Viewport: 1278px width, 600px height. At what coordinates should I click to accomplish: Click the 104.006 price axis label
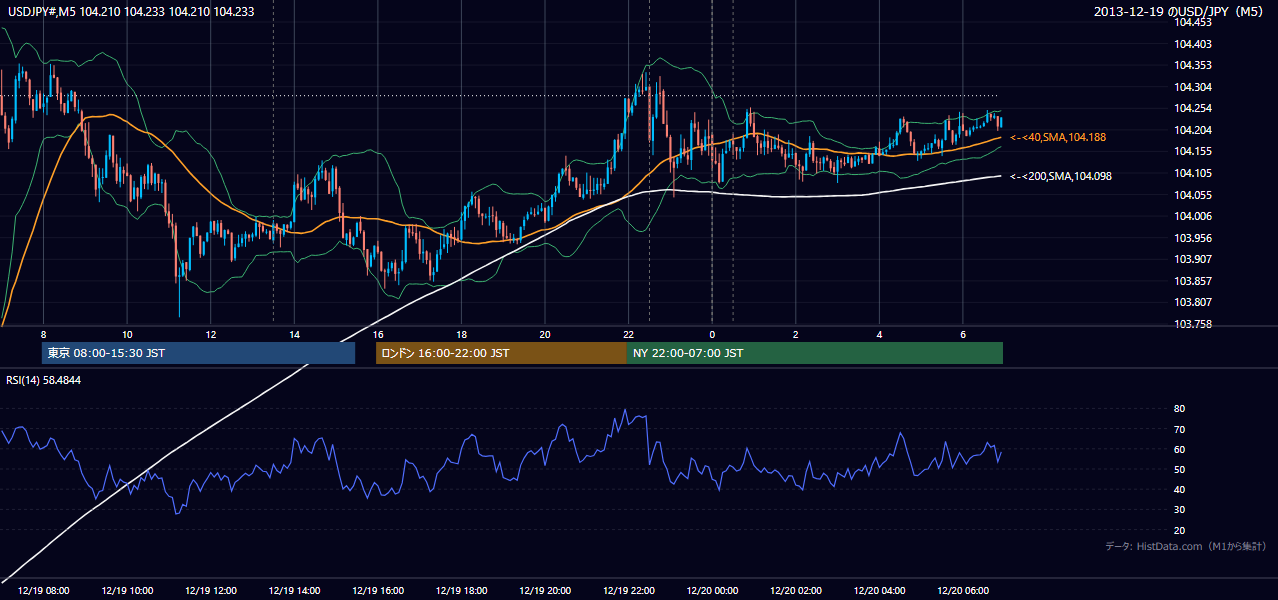point(1194,216)
